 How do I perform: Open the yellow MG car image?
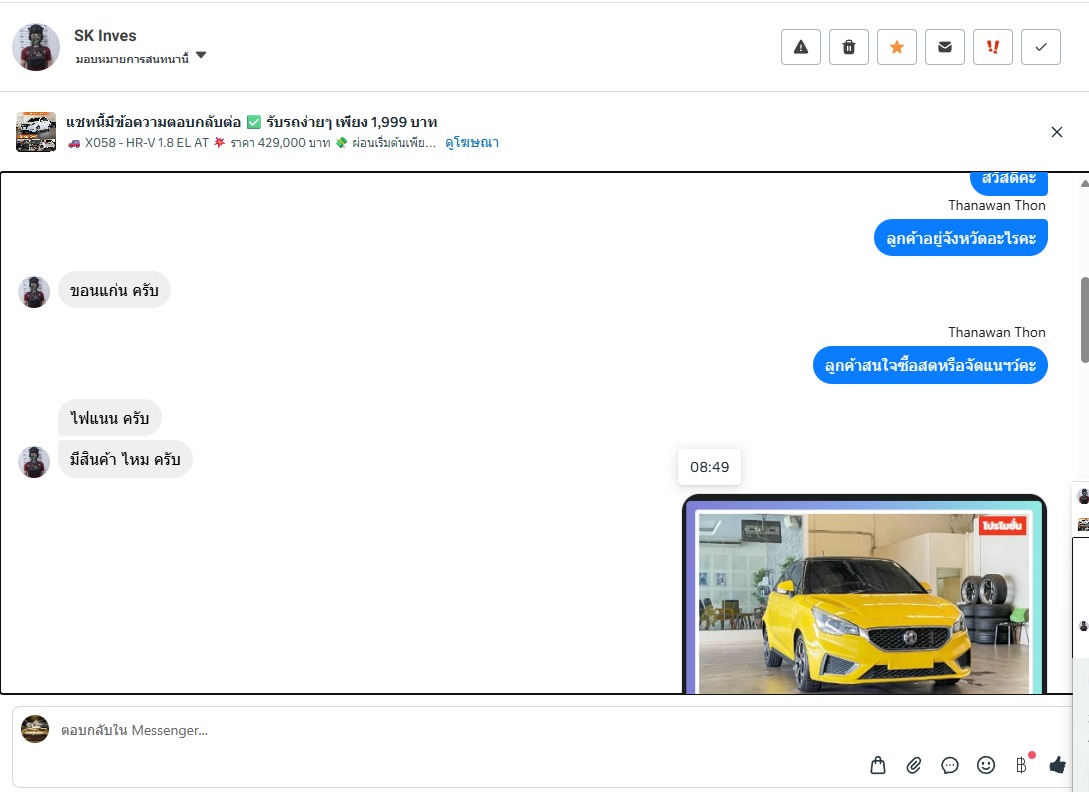[864, 598]
